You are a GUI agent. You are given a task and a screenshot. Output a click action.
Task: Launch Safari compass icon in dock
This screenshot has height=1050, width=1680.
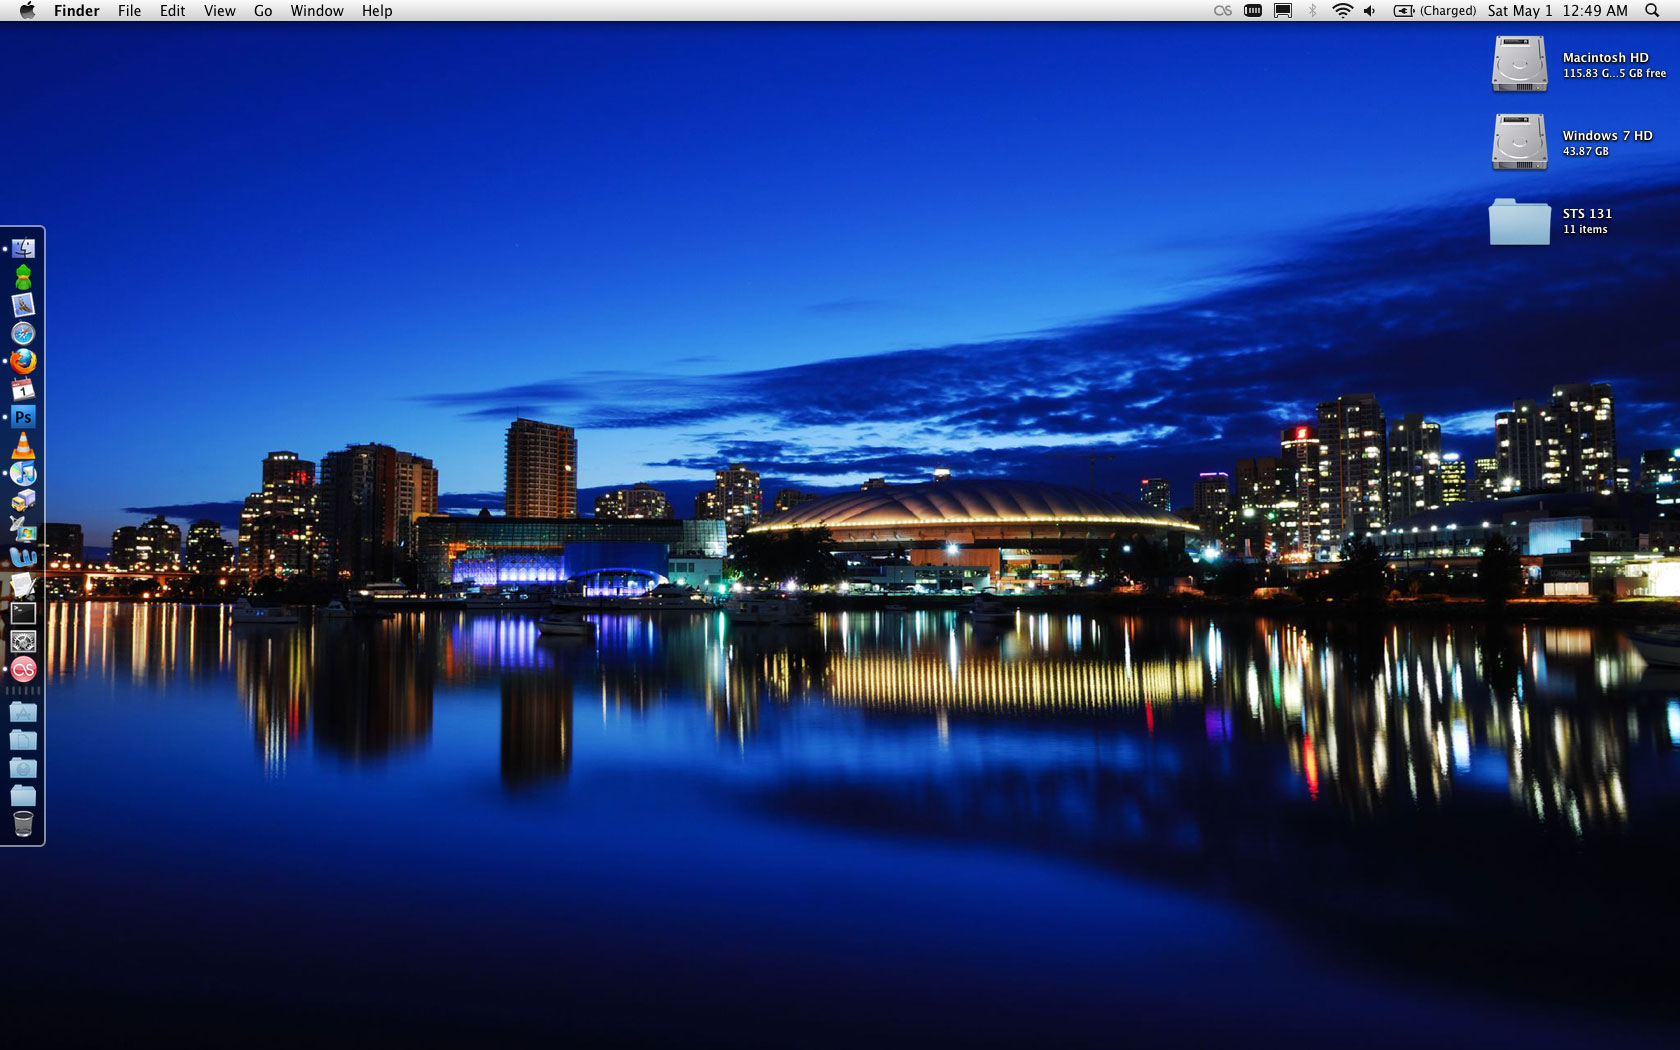tap(23, 333)
